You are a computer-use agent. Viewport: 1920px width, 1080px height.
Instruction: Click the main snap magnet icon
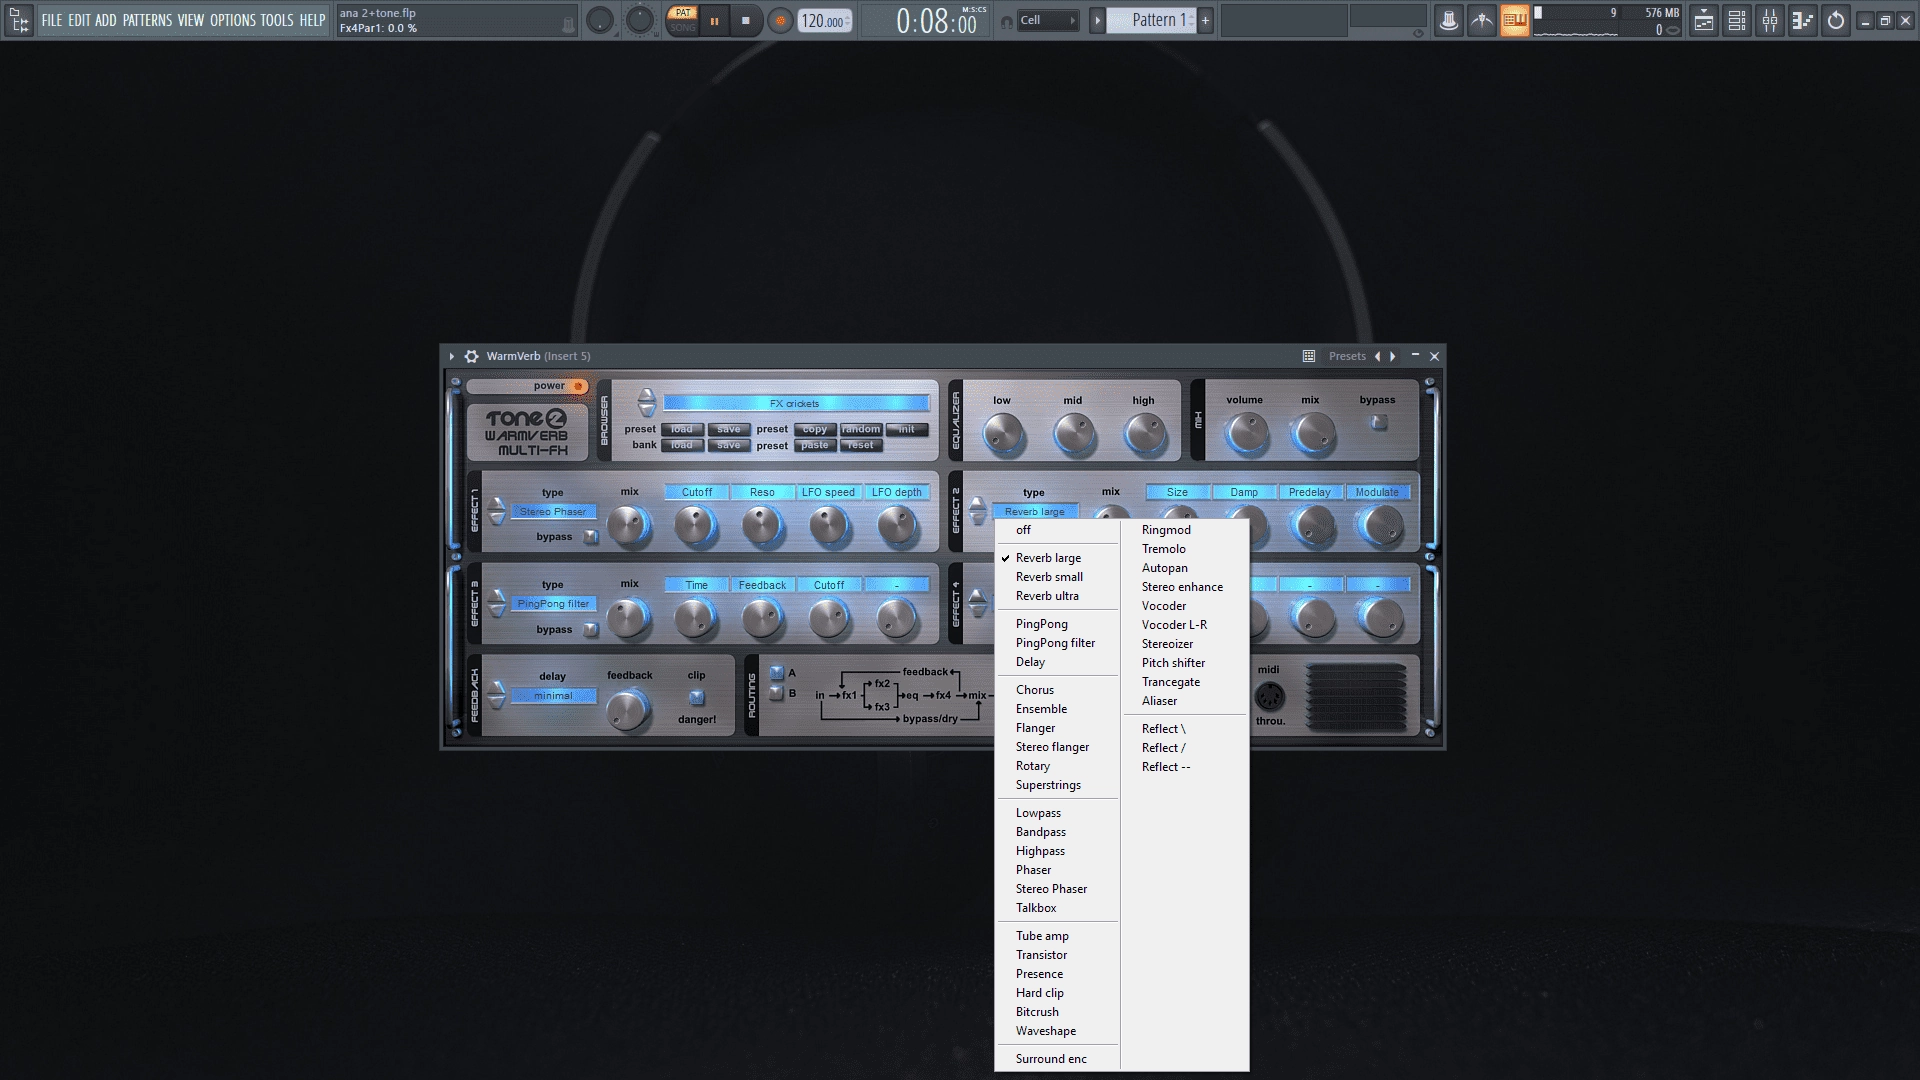pos(1006,22)
